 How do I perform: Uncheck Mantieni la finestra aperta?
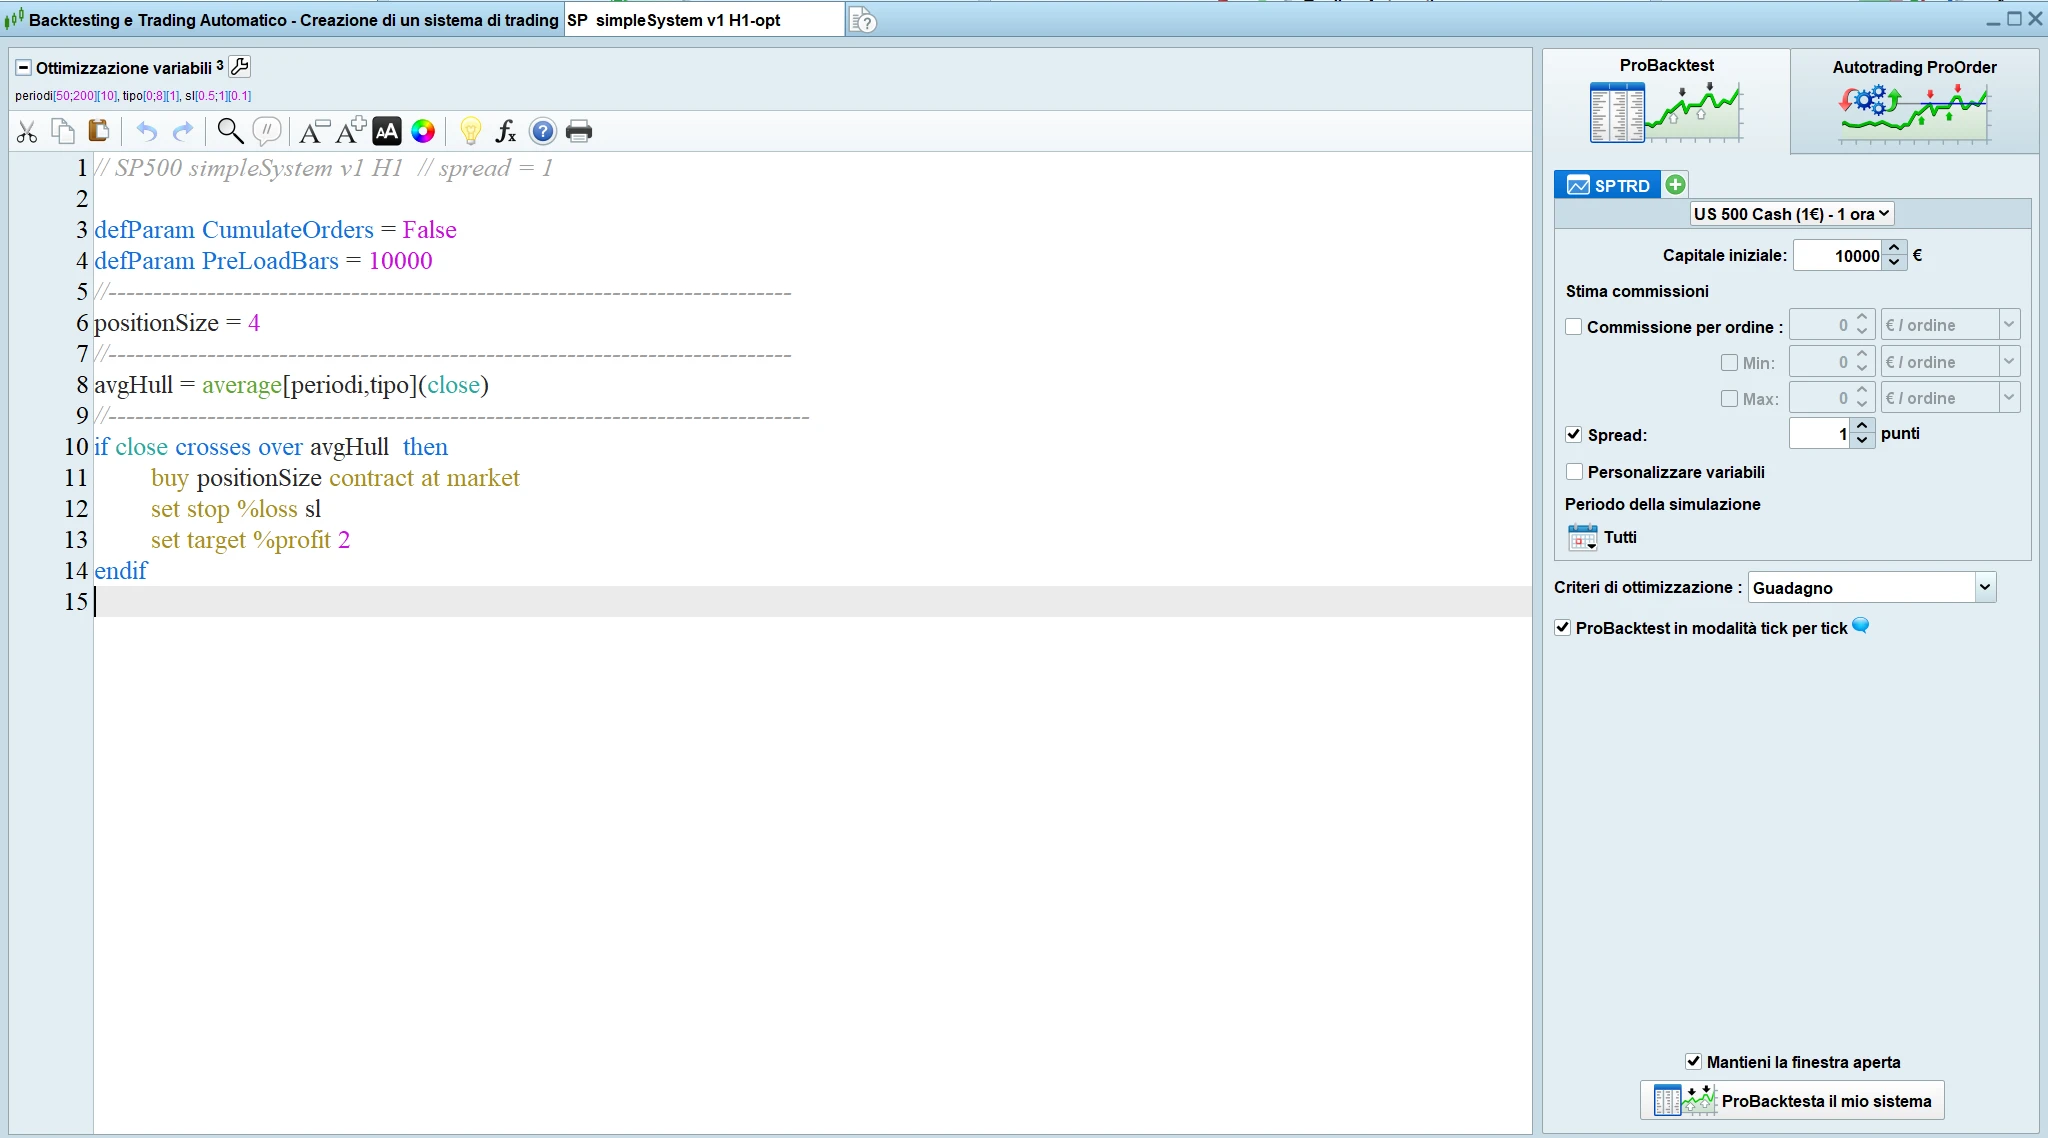(1693, 1061)
